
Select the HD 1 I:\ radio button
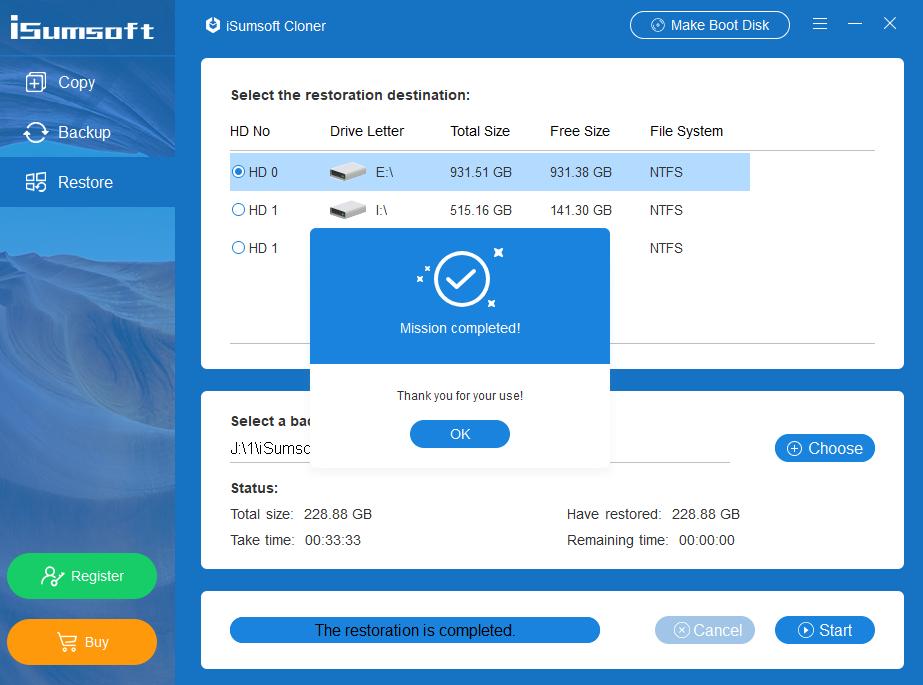click(x=238, y=210)
